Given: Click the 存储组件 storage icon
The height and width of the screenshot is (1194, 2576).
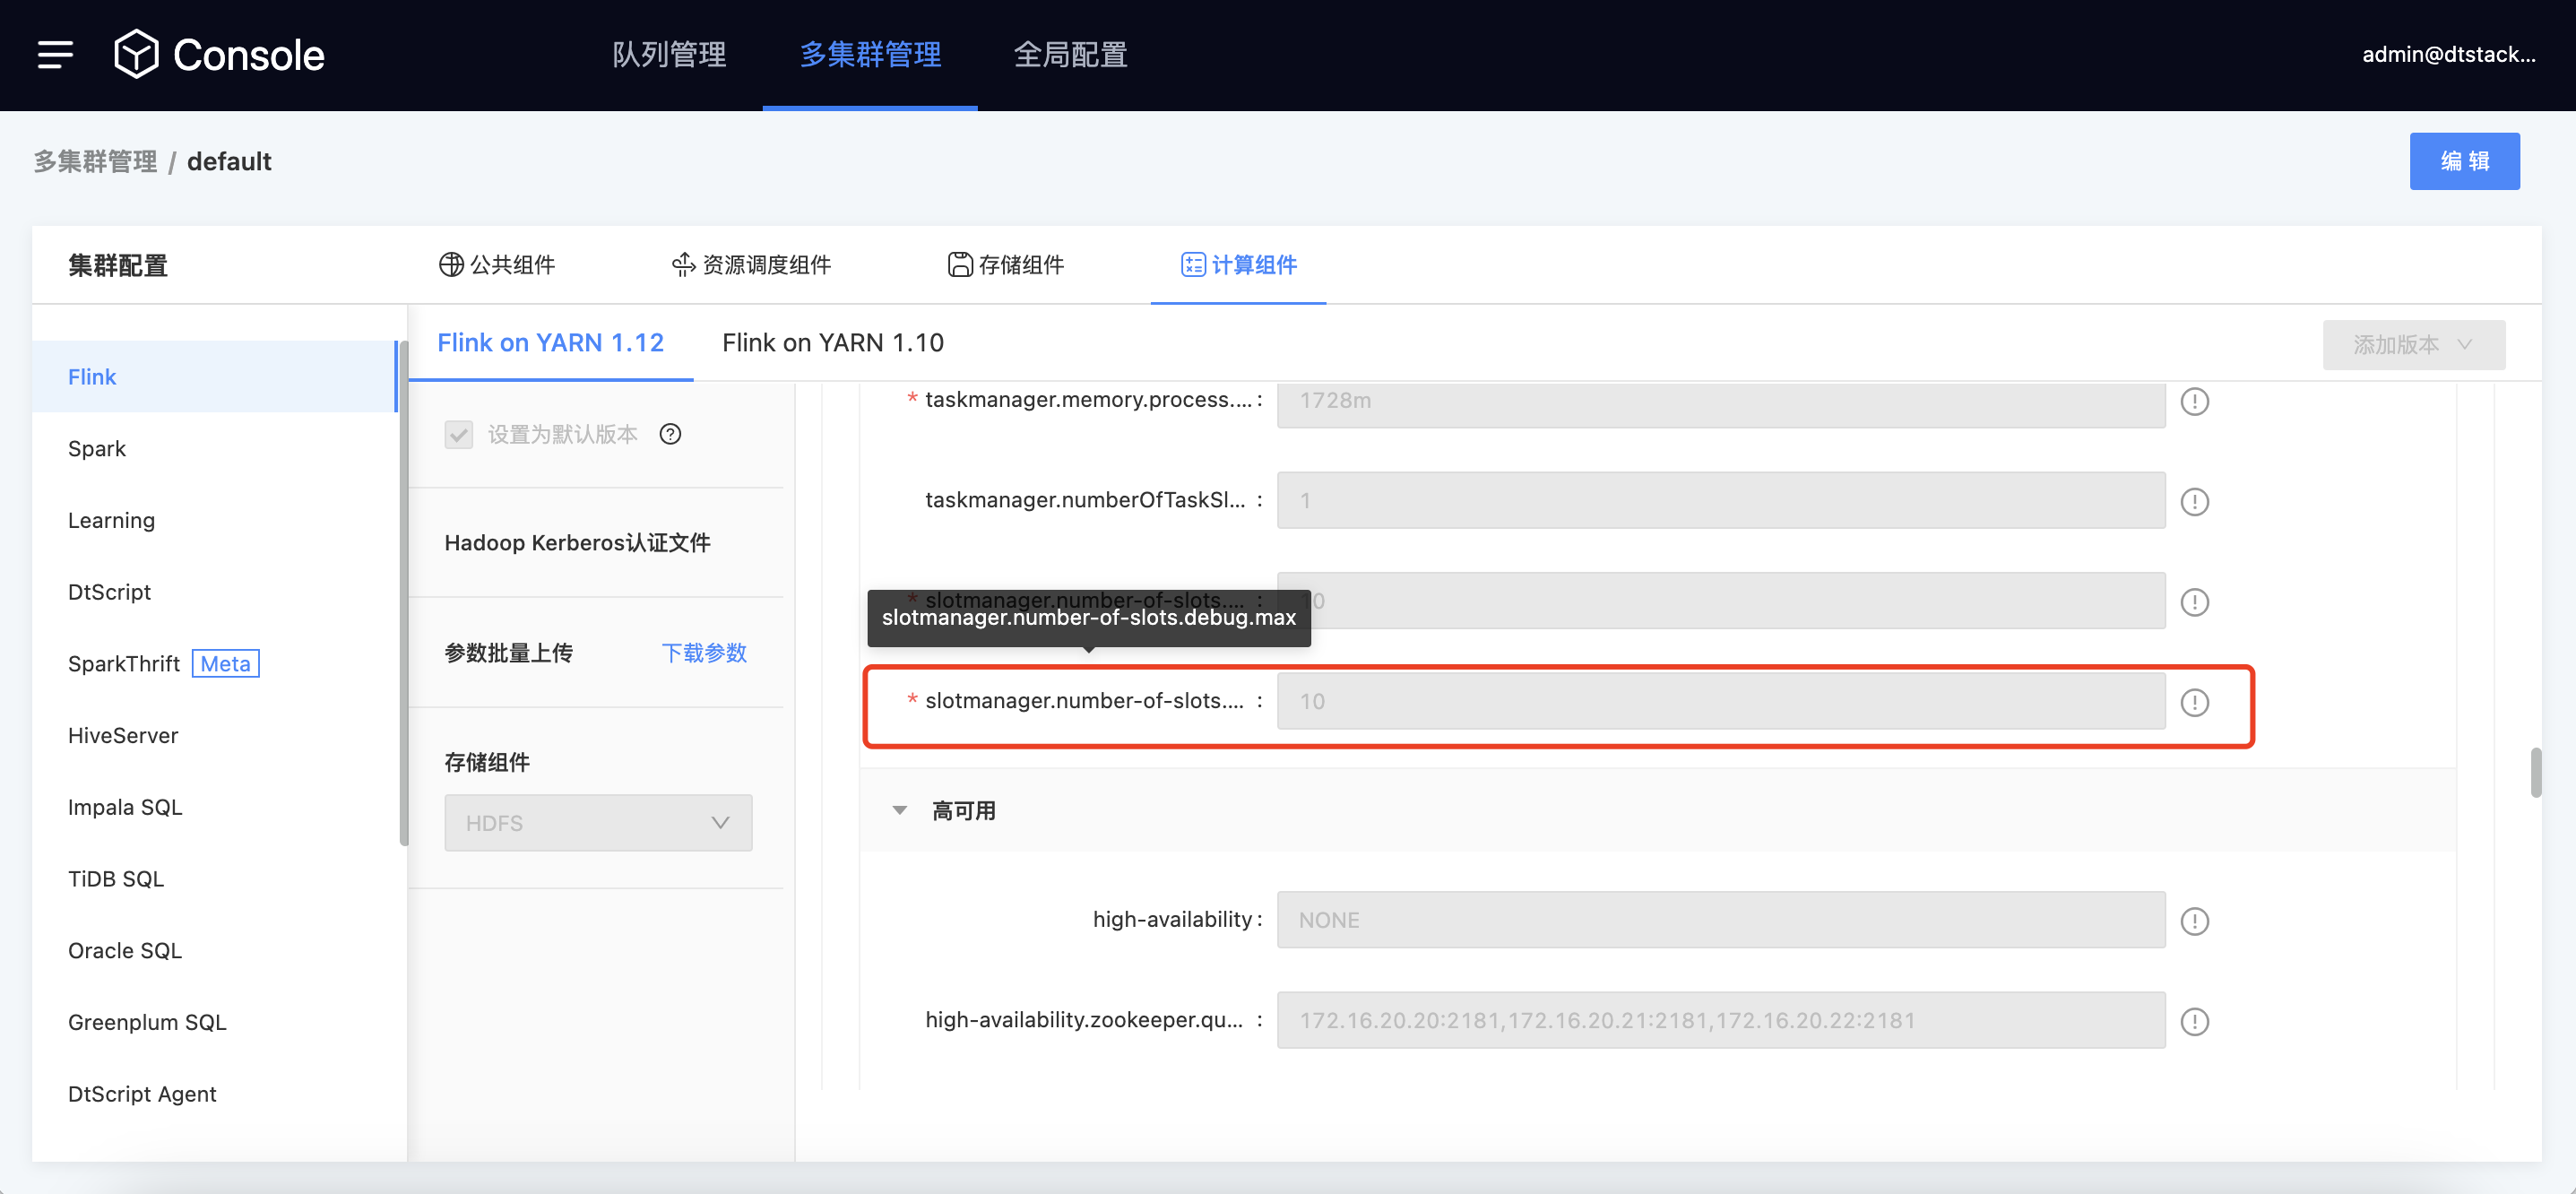Looking at the screenshot, I should coord(959,264).
